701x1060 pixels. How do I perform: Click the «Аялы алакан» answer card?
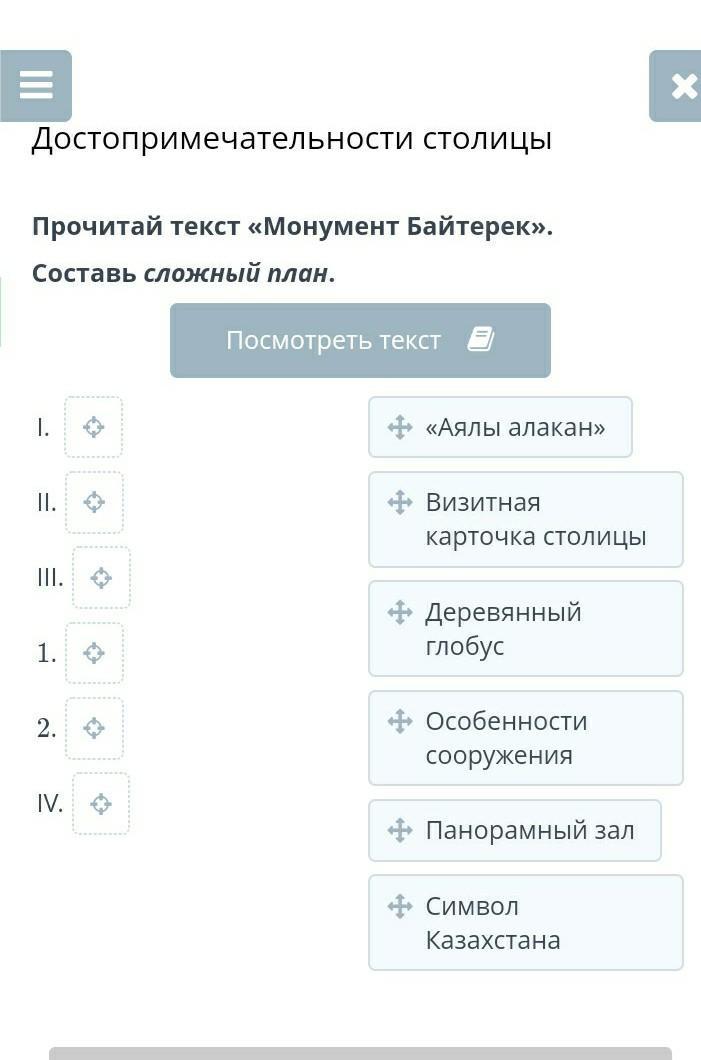pos(500,427)
